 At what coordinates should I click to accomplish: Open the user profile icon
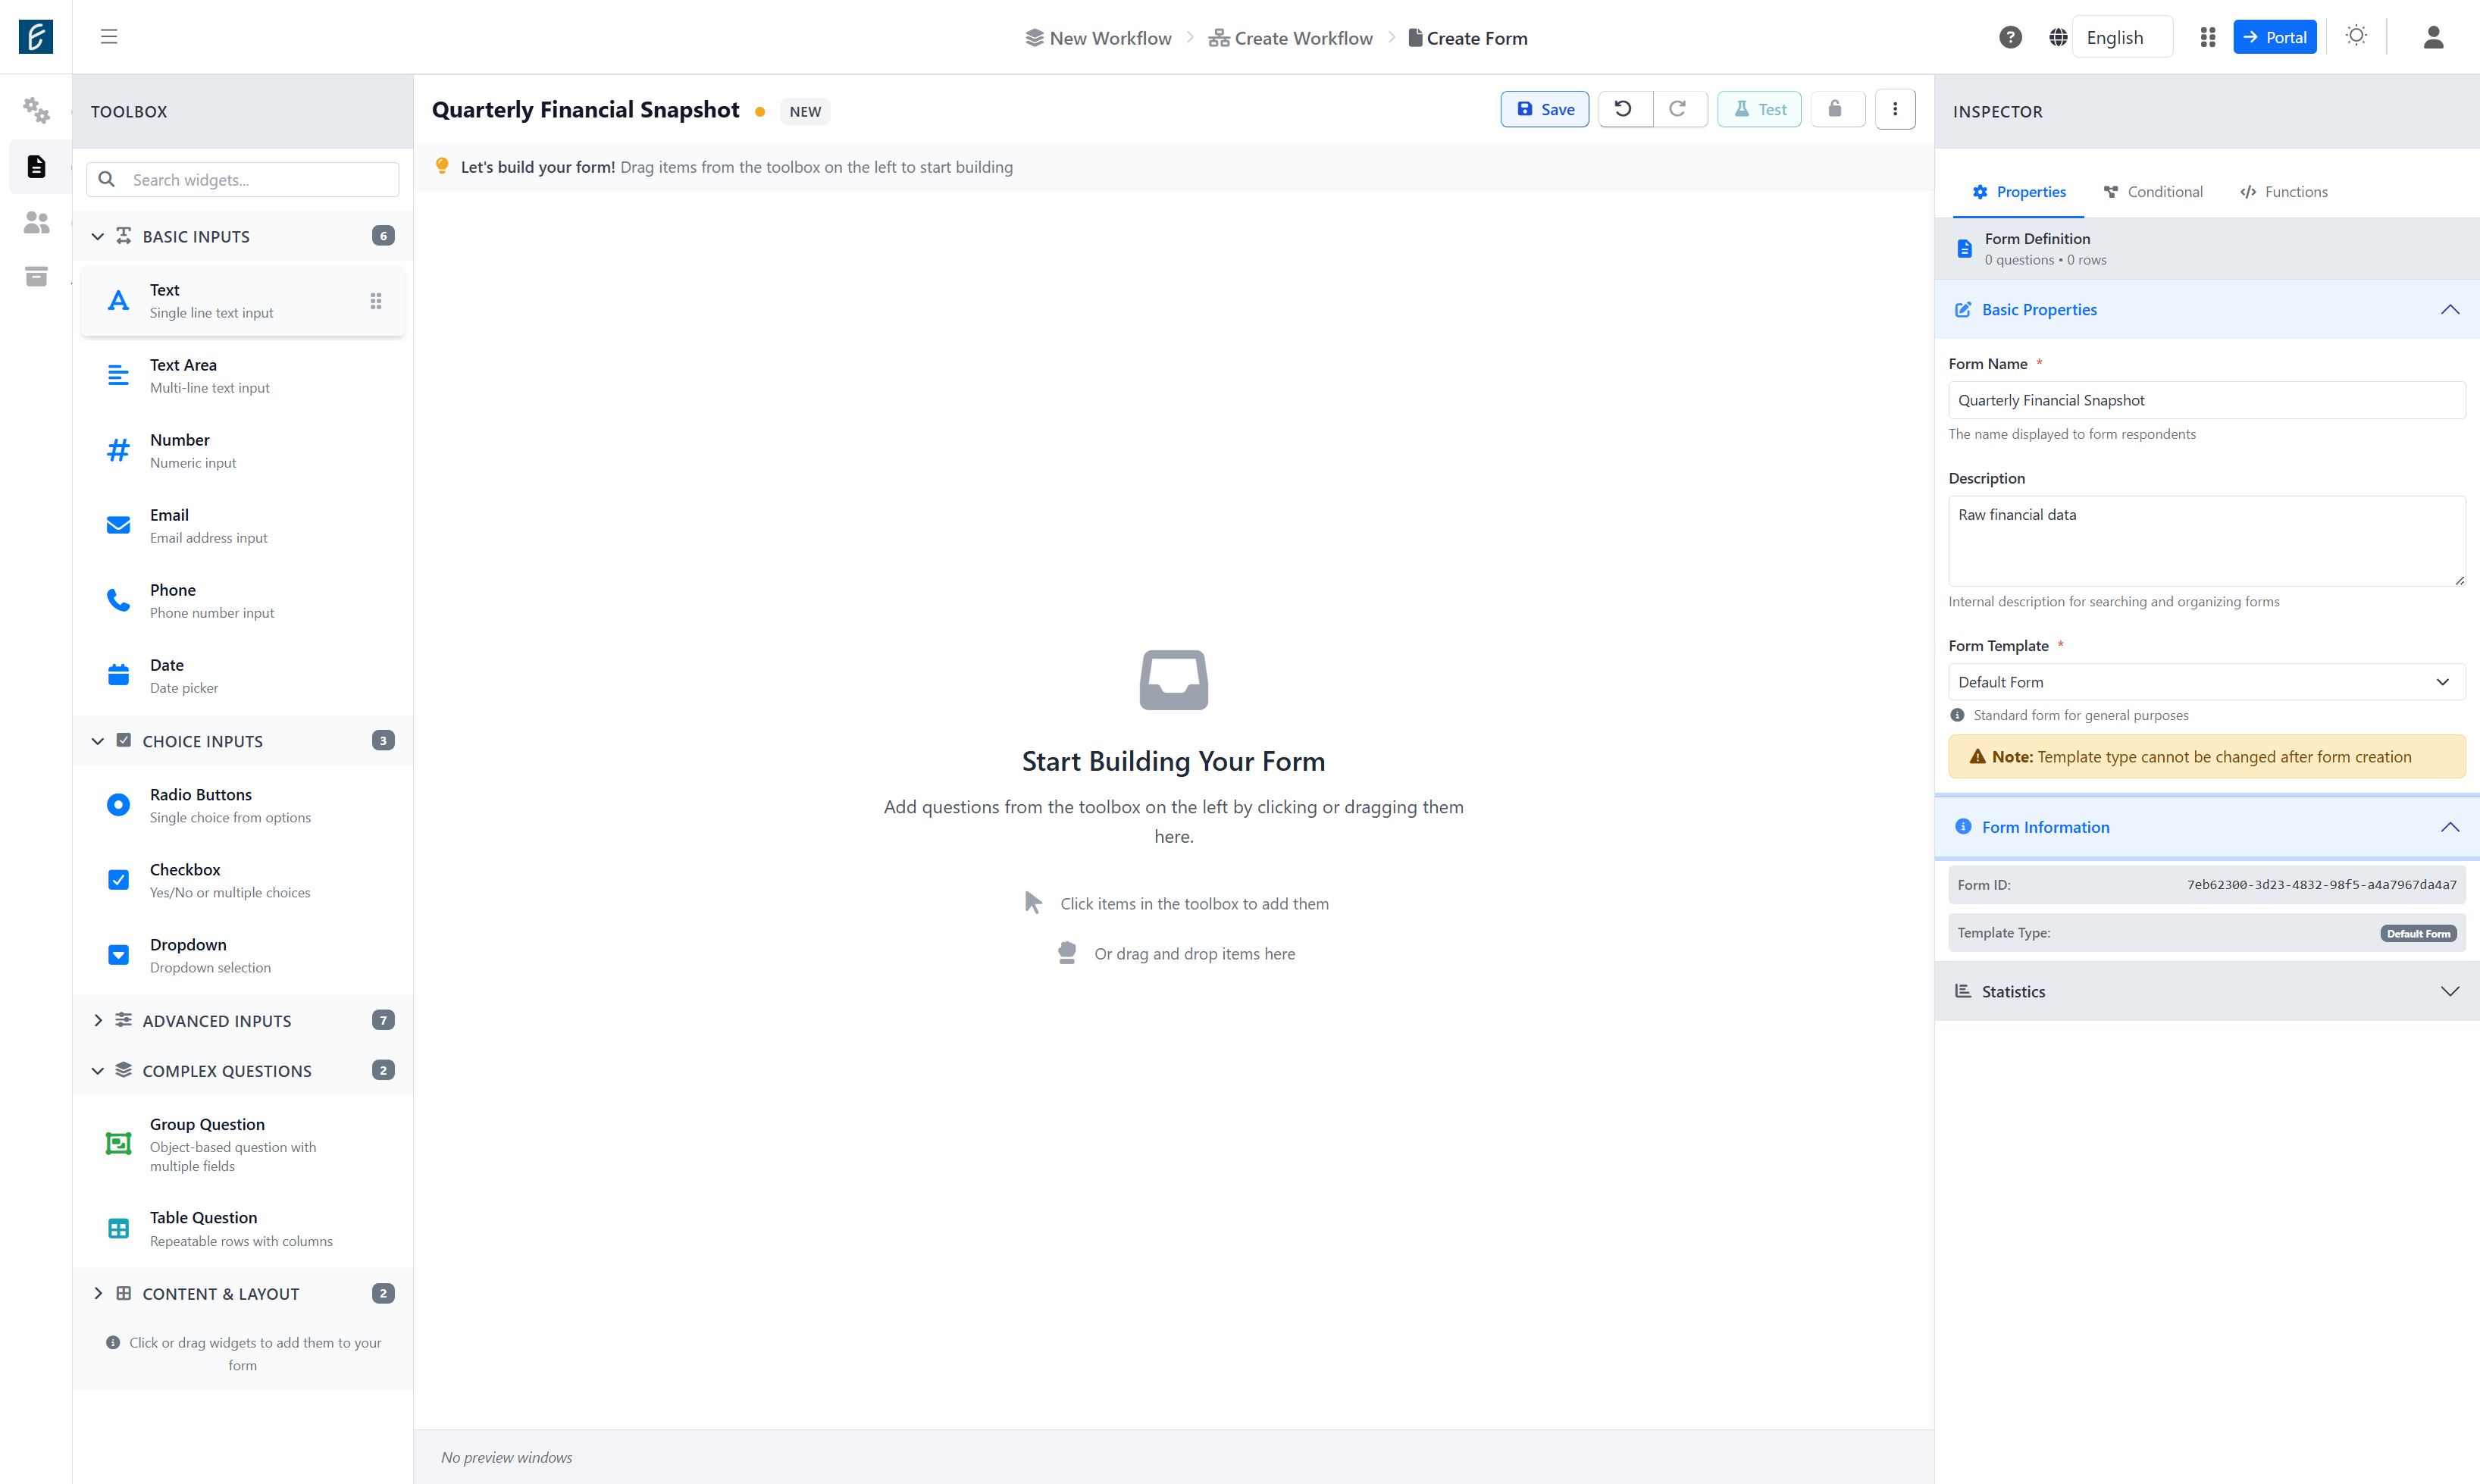point(2433,37)
